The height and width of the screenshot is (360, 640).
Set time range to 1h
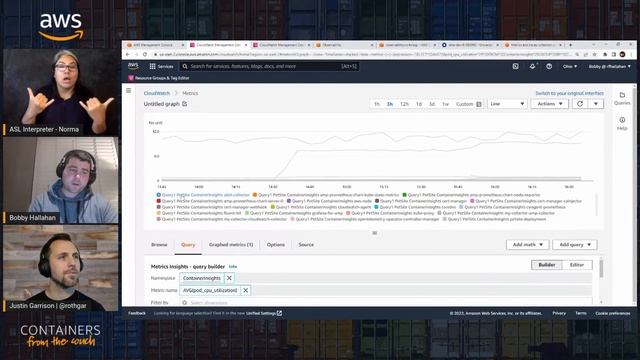coord(377,104)
